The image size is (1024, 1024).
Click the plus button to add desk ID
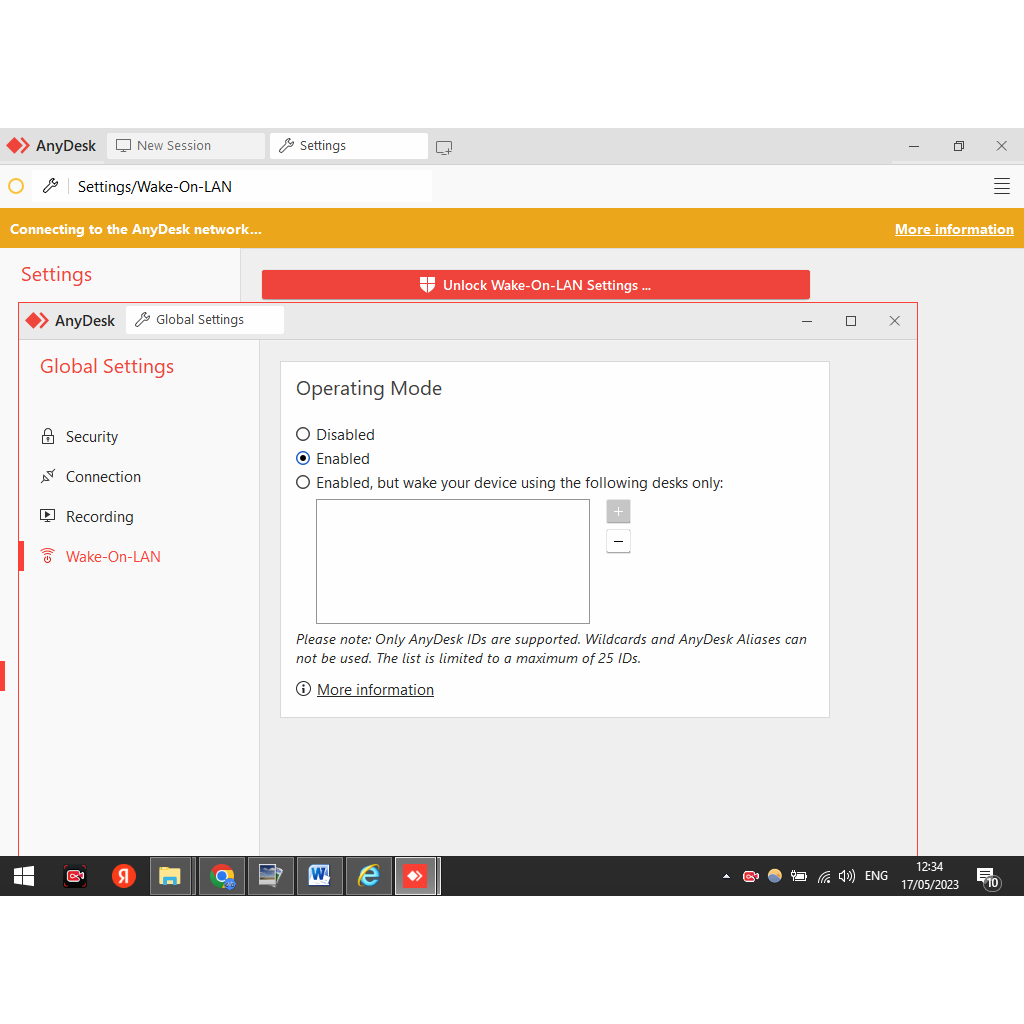(x=618, y=512)
